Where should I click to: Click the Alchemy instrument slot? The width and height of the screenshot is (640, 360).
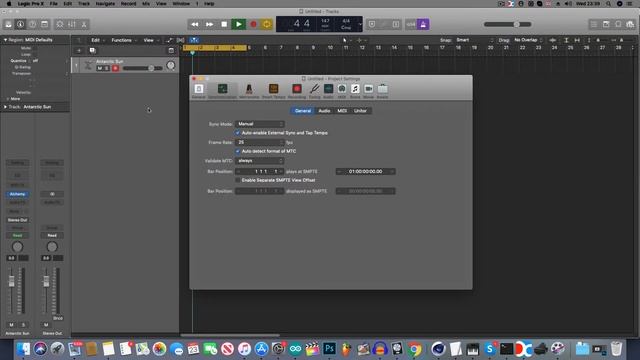(x=17, y=194)
